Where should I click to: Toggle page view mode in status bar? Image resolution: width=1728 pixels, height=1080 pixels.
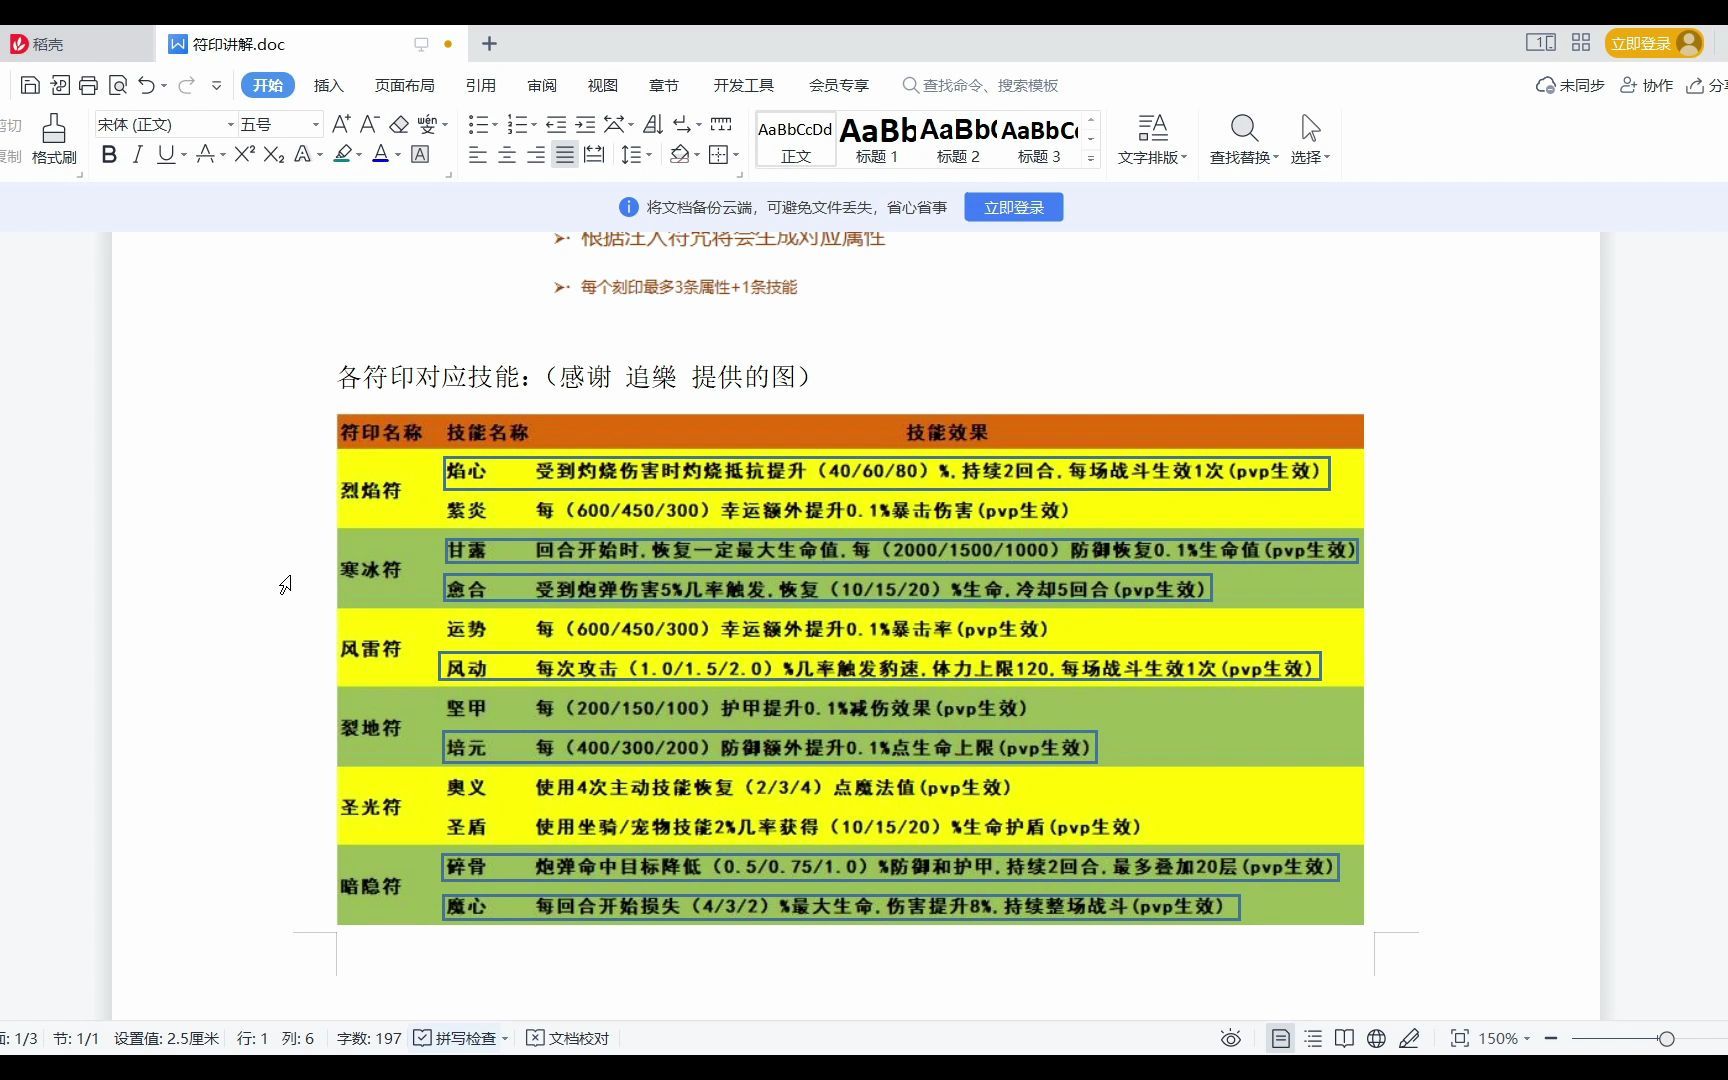1280,1039
